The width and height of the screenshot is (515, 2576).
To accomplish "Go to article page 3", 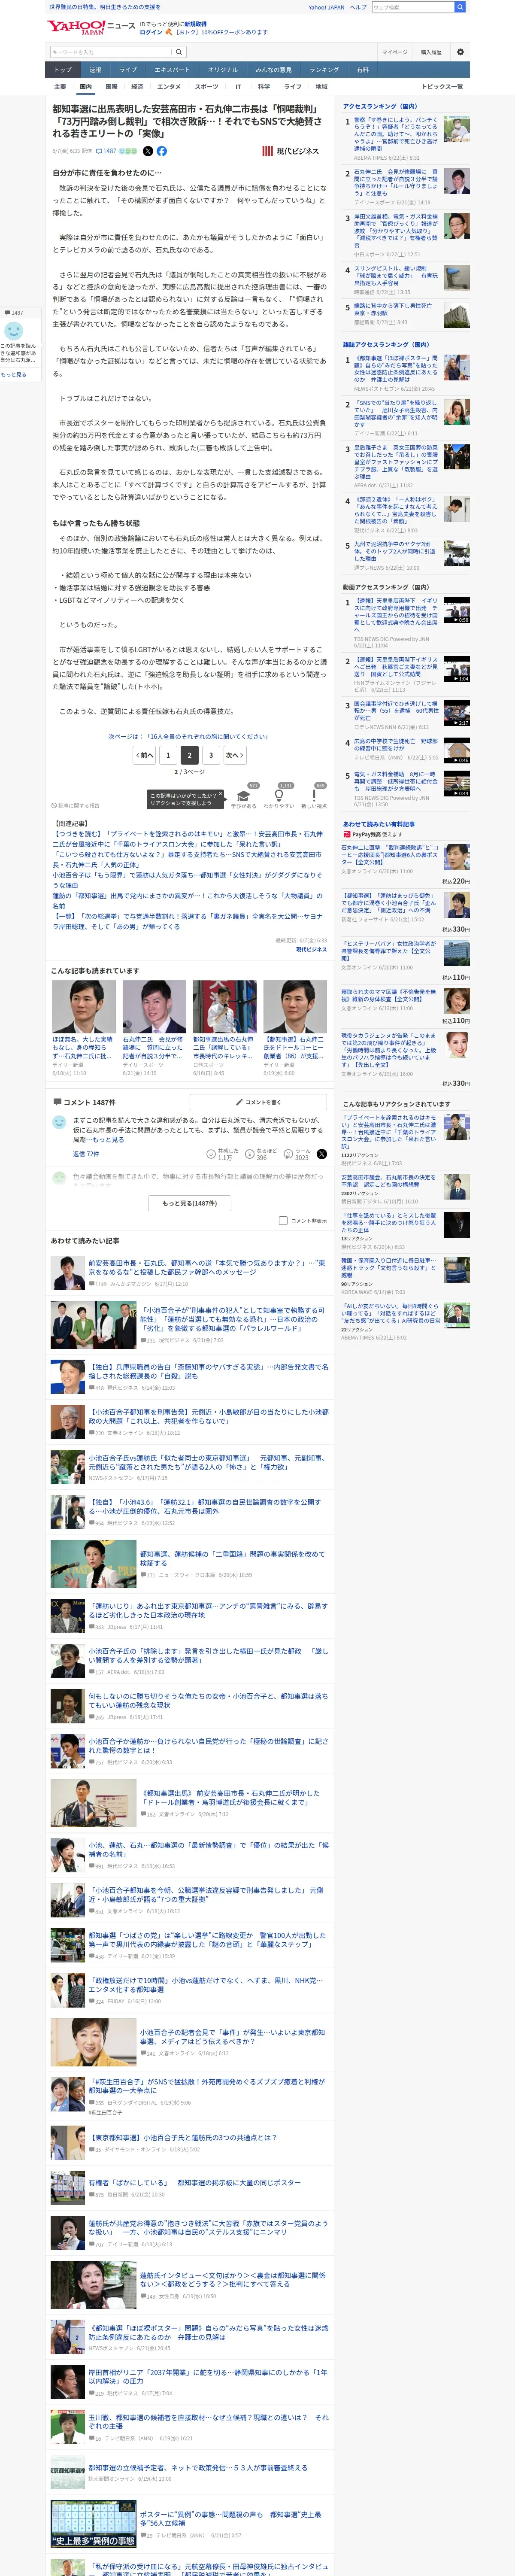I will point(211,755).
